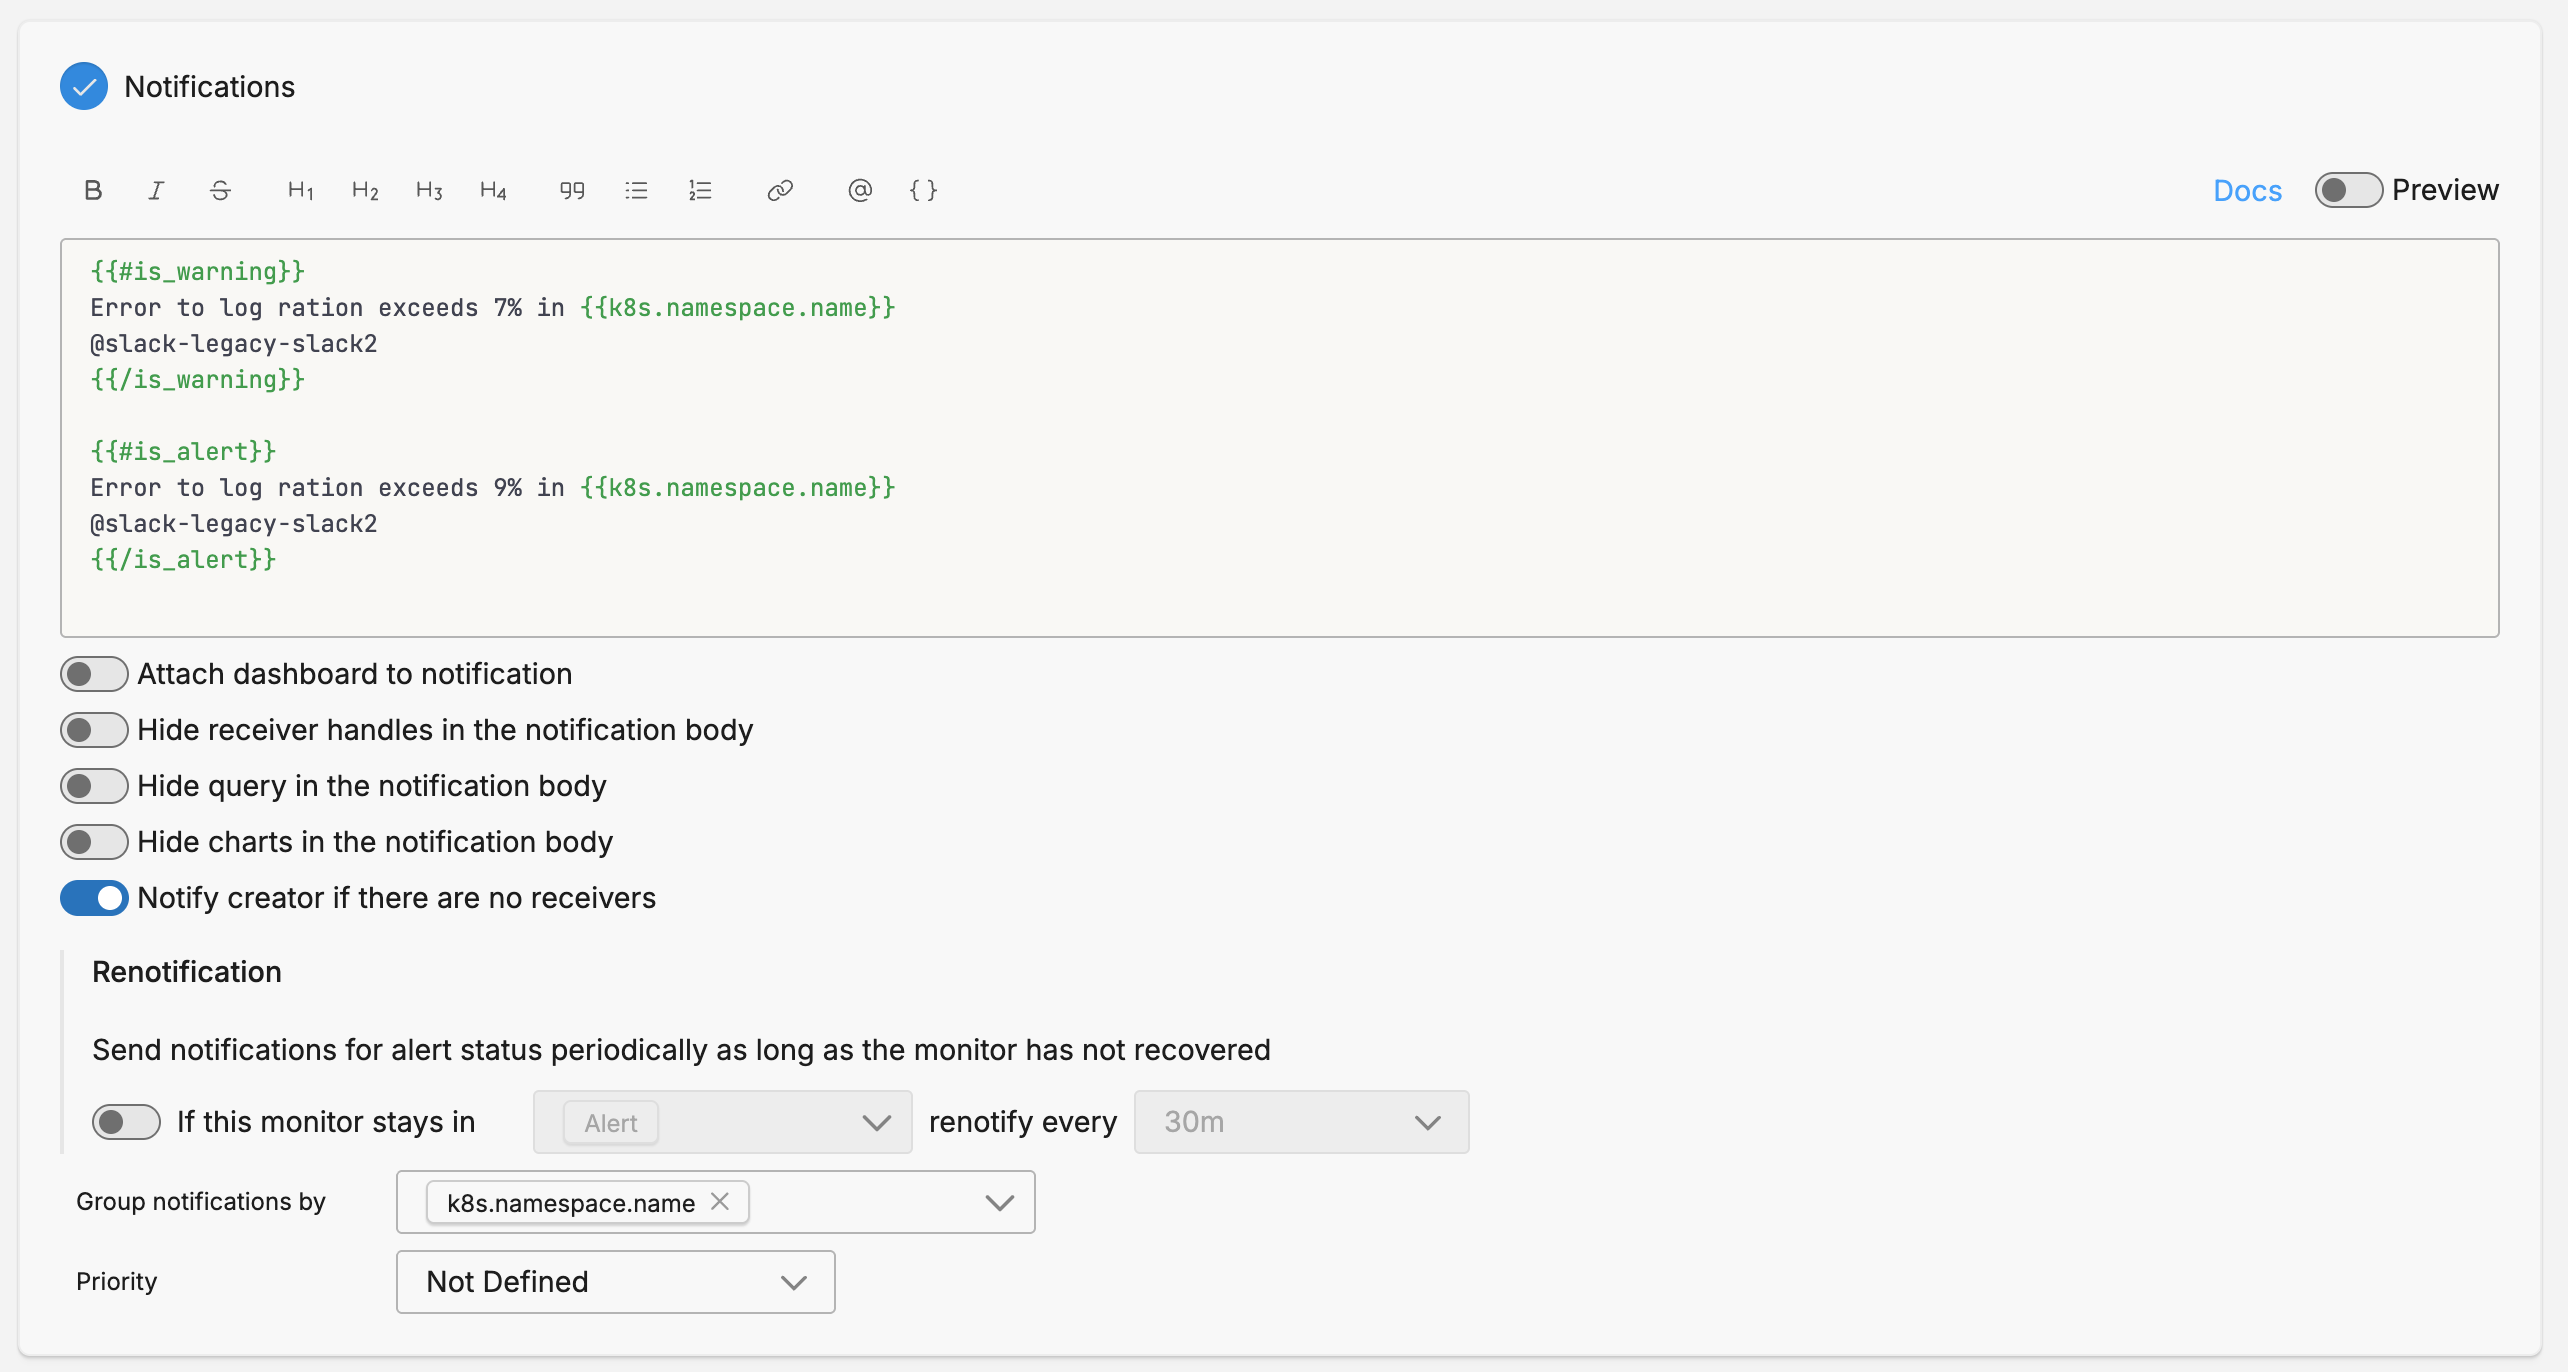Add a numbered list
The width and height of the screenshot is (2568, 1372).
pyautogui.click(x=700, y=190)
